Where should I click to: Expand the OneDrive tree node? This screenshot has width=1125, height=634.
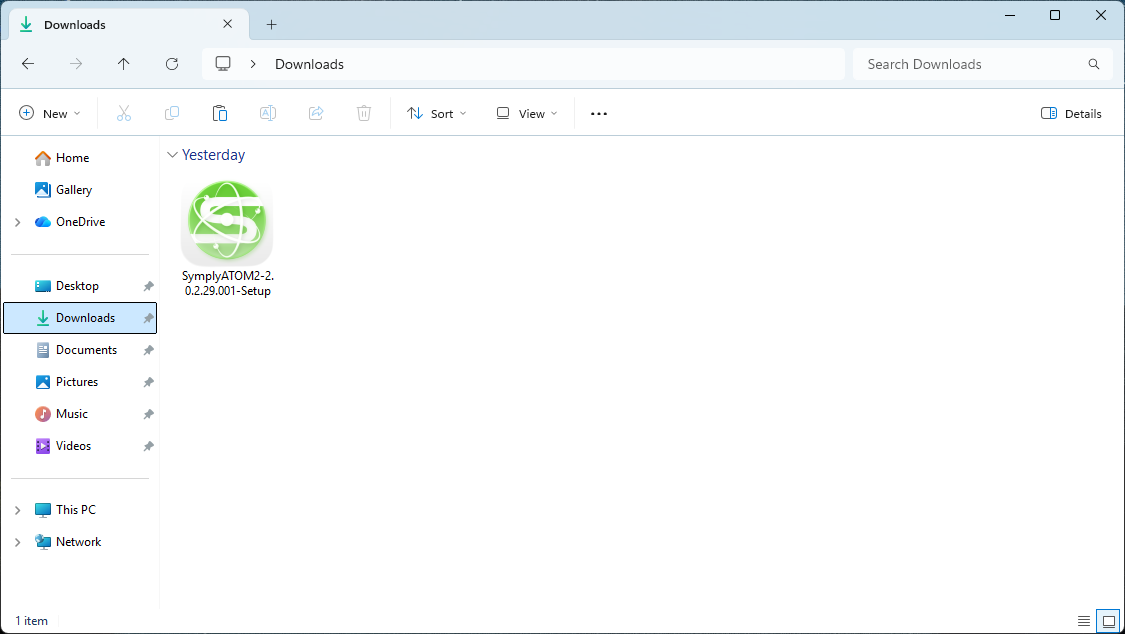18,222
